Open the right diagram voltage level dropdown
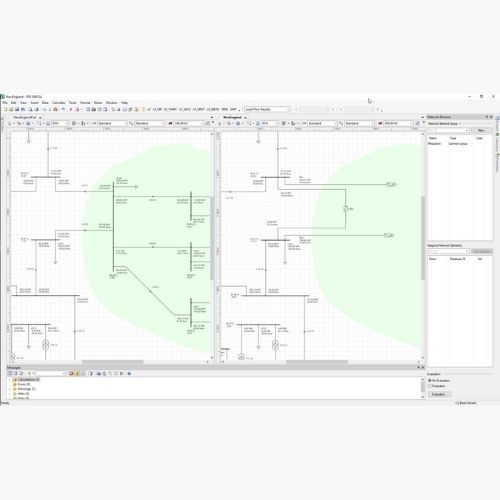The height and width of the screenshot is (500, 500). 398,123
